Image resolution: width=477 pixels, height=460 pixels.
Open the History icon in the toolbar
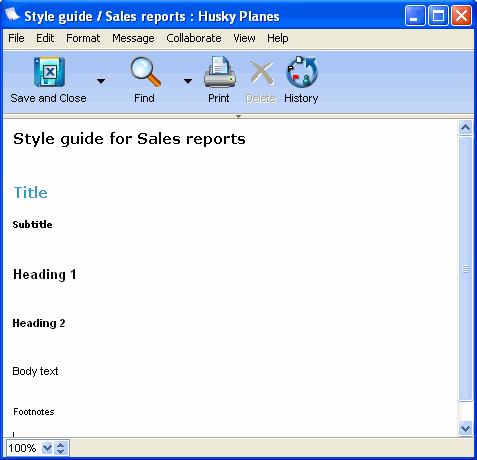tap(302, 72)
